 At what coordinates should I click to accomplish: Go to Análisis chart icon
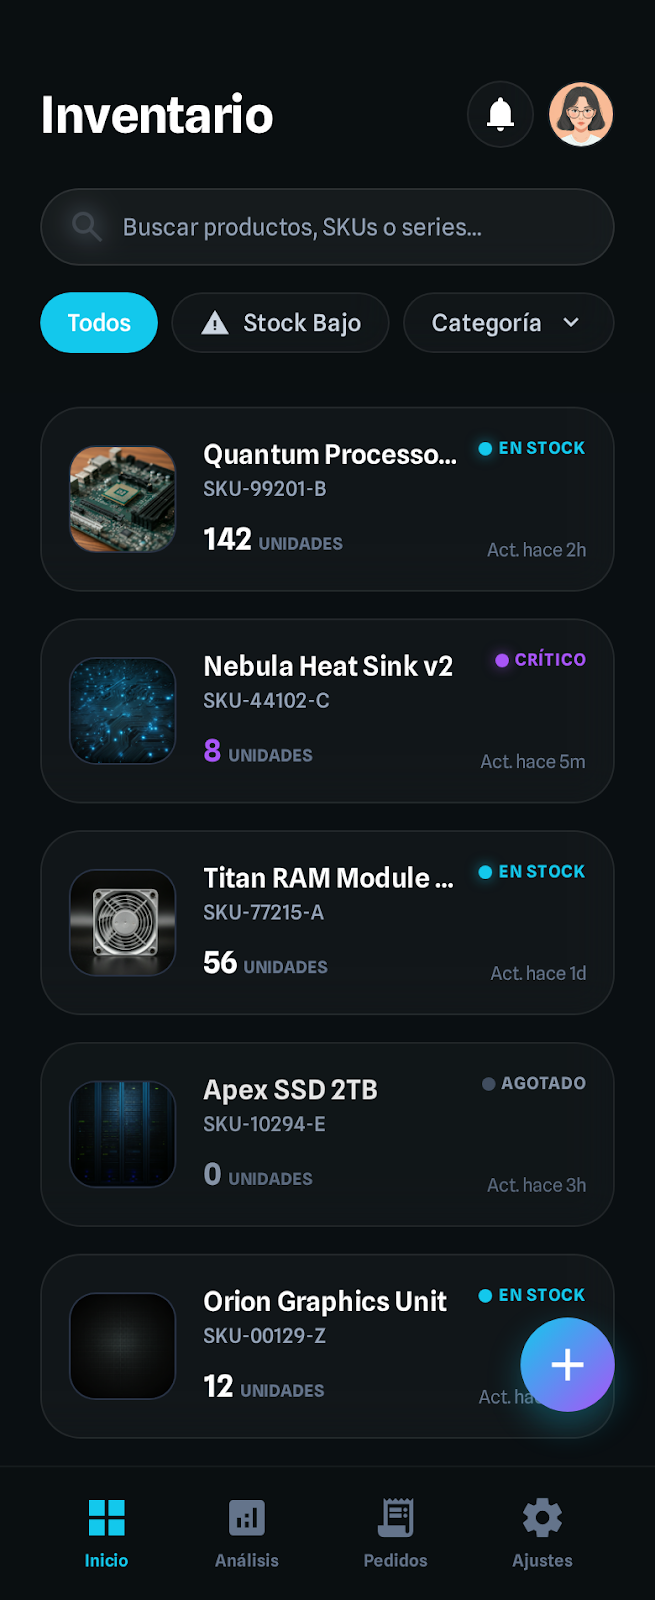246,1518
